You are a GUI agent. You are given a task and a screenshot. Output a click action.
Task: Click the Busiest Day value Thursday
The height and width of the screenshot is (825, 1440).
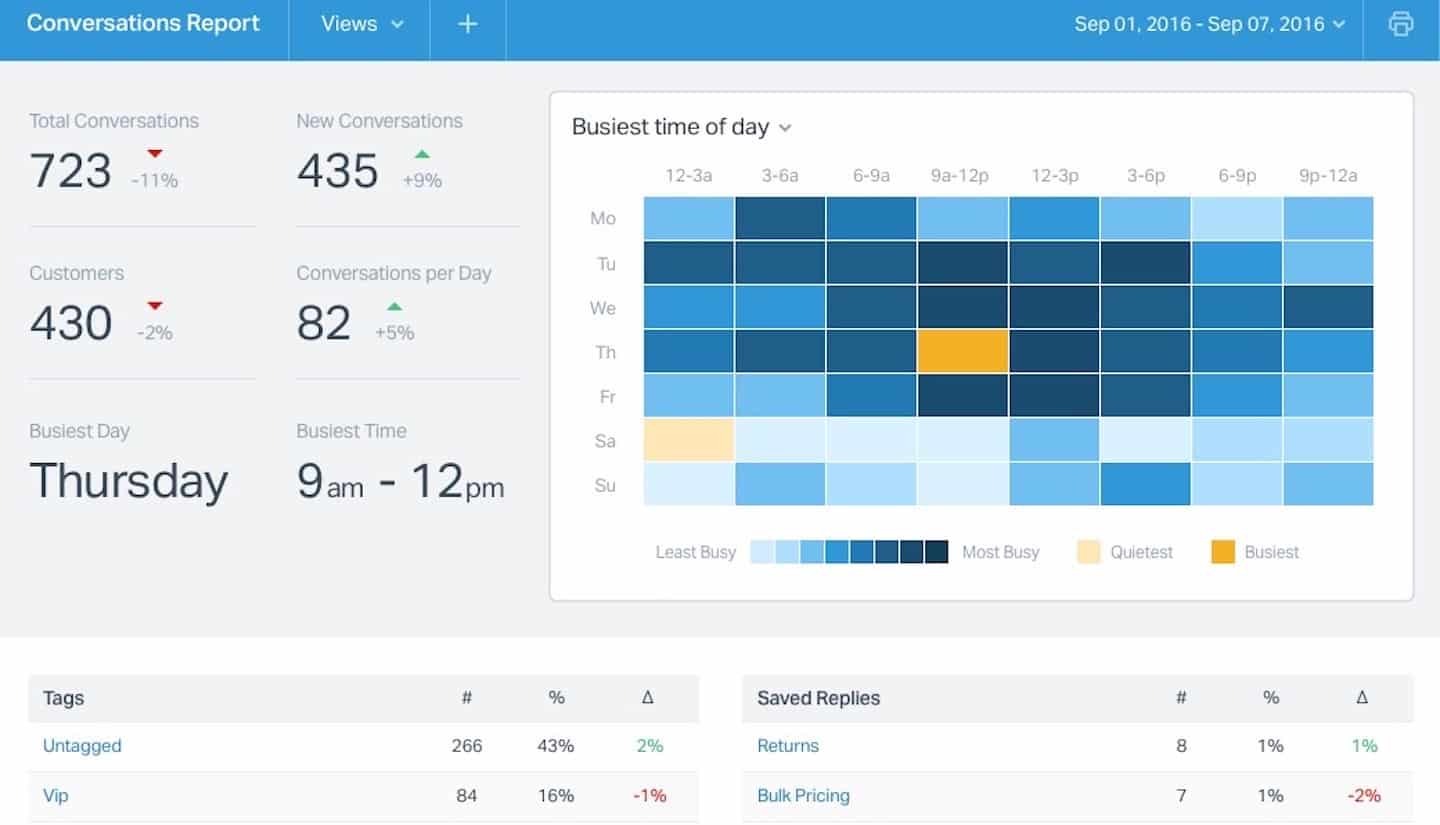tap(129, 481)
